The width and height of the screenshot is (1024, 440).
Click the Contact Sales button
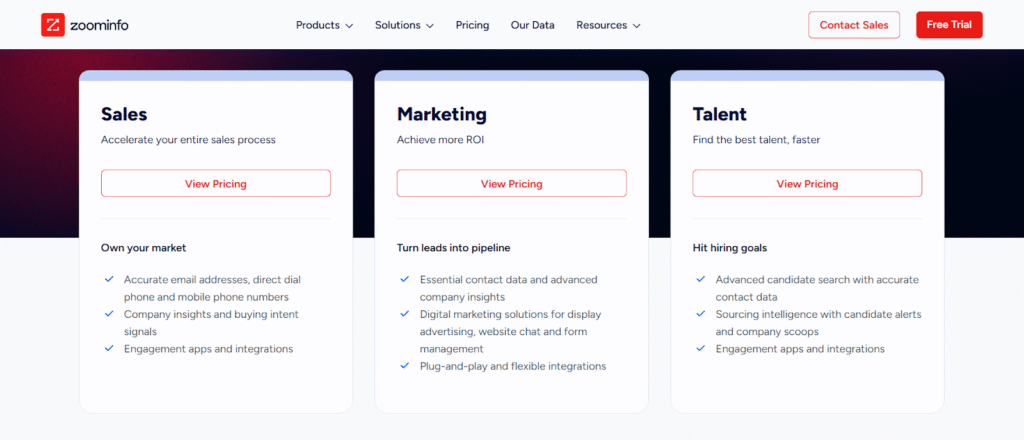coord(854,25)
